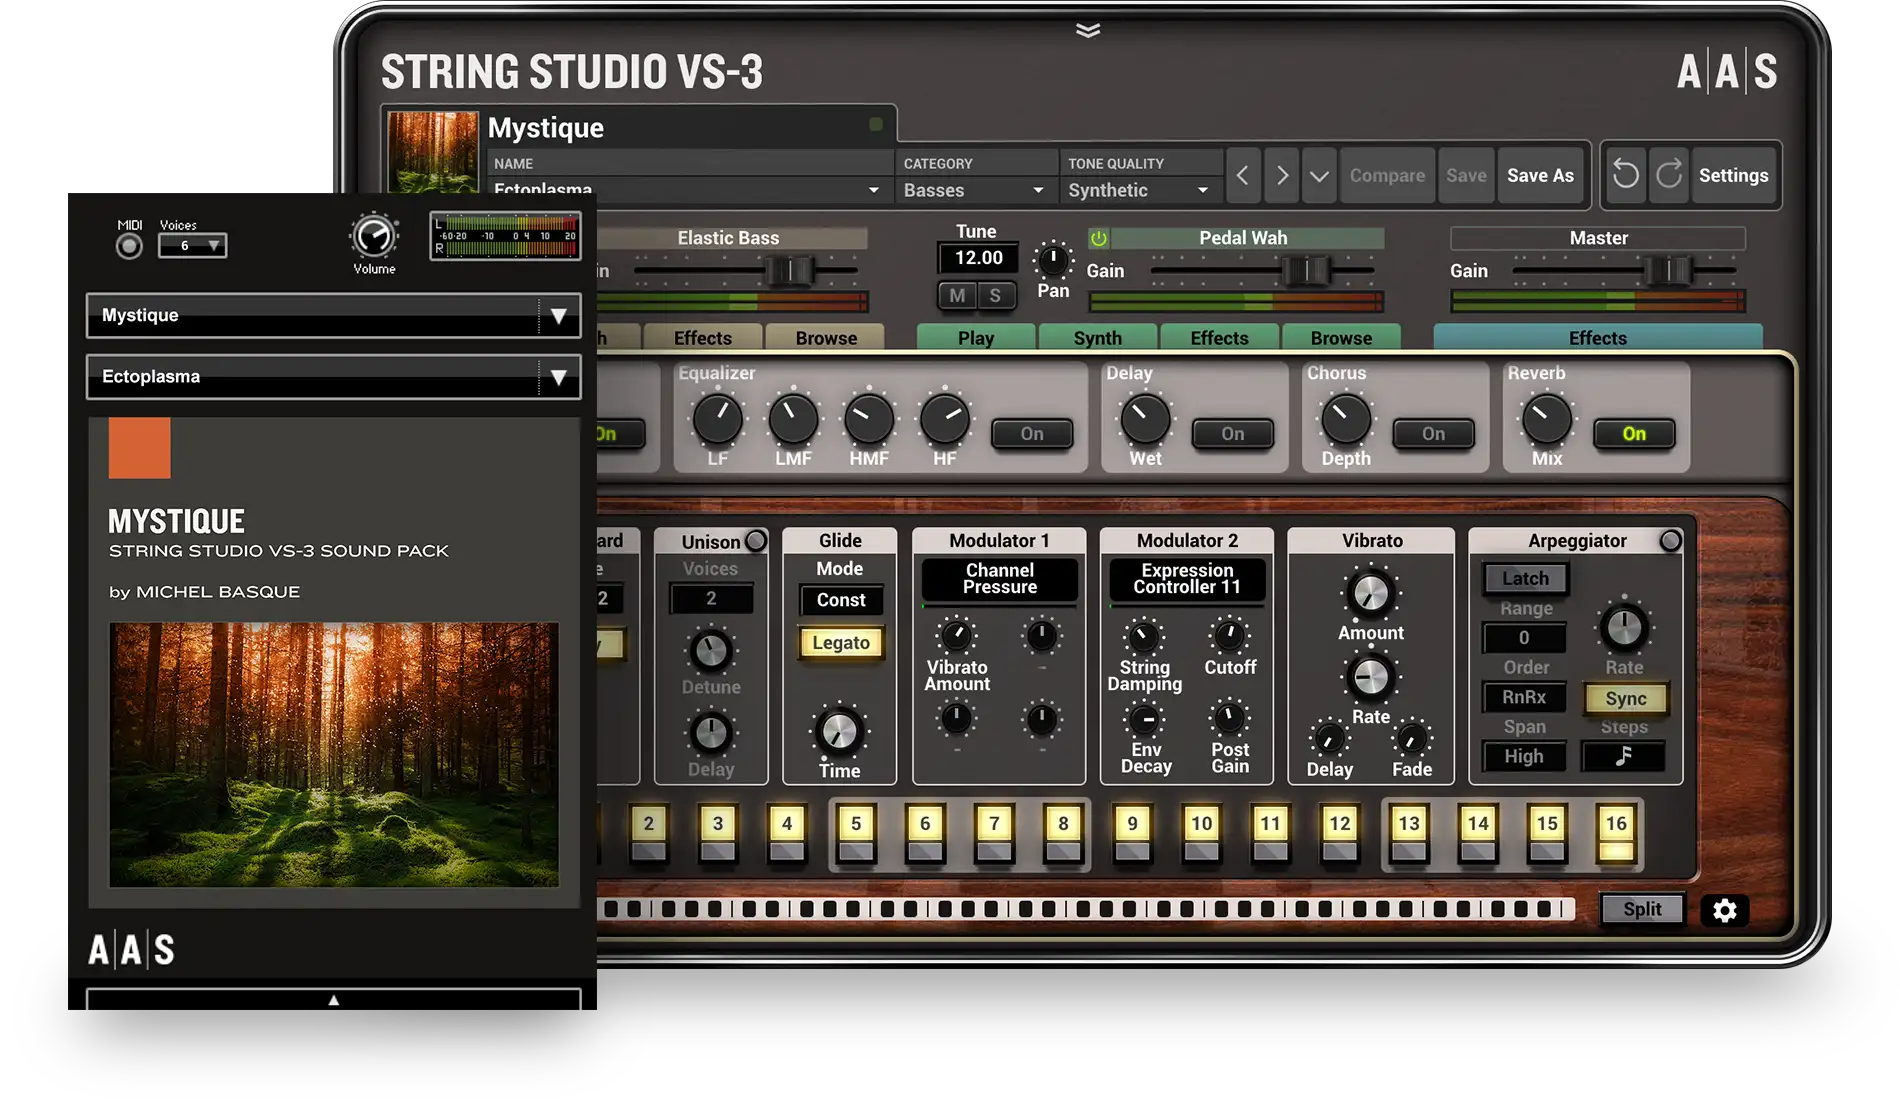The height and width of the screenshot is (1099, 1900).
Task: Expand the Mystique sound pack dropdown
Action: click(x=558, y=316)
